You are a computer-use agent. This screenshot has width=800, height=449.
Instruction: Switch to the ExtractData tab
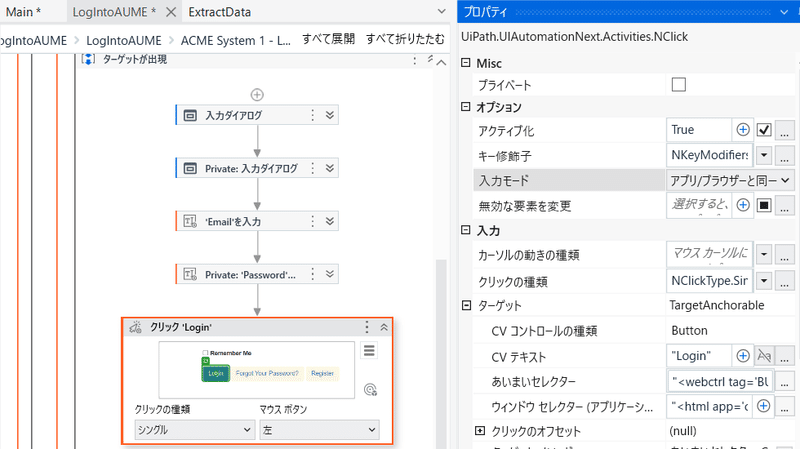219,12
